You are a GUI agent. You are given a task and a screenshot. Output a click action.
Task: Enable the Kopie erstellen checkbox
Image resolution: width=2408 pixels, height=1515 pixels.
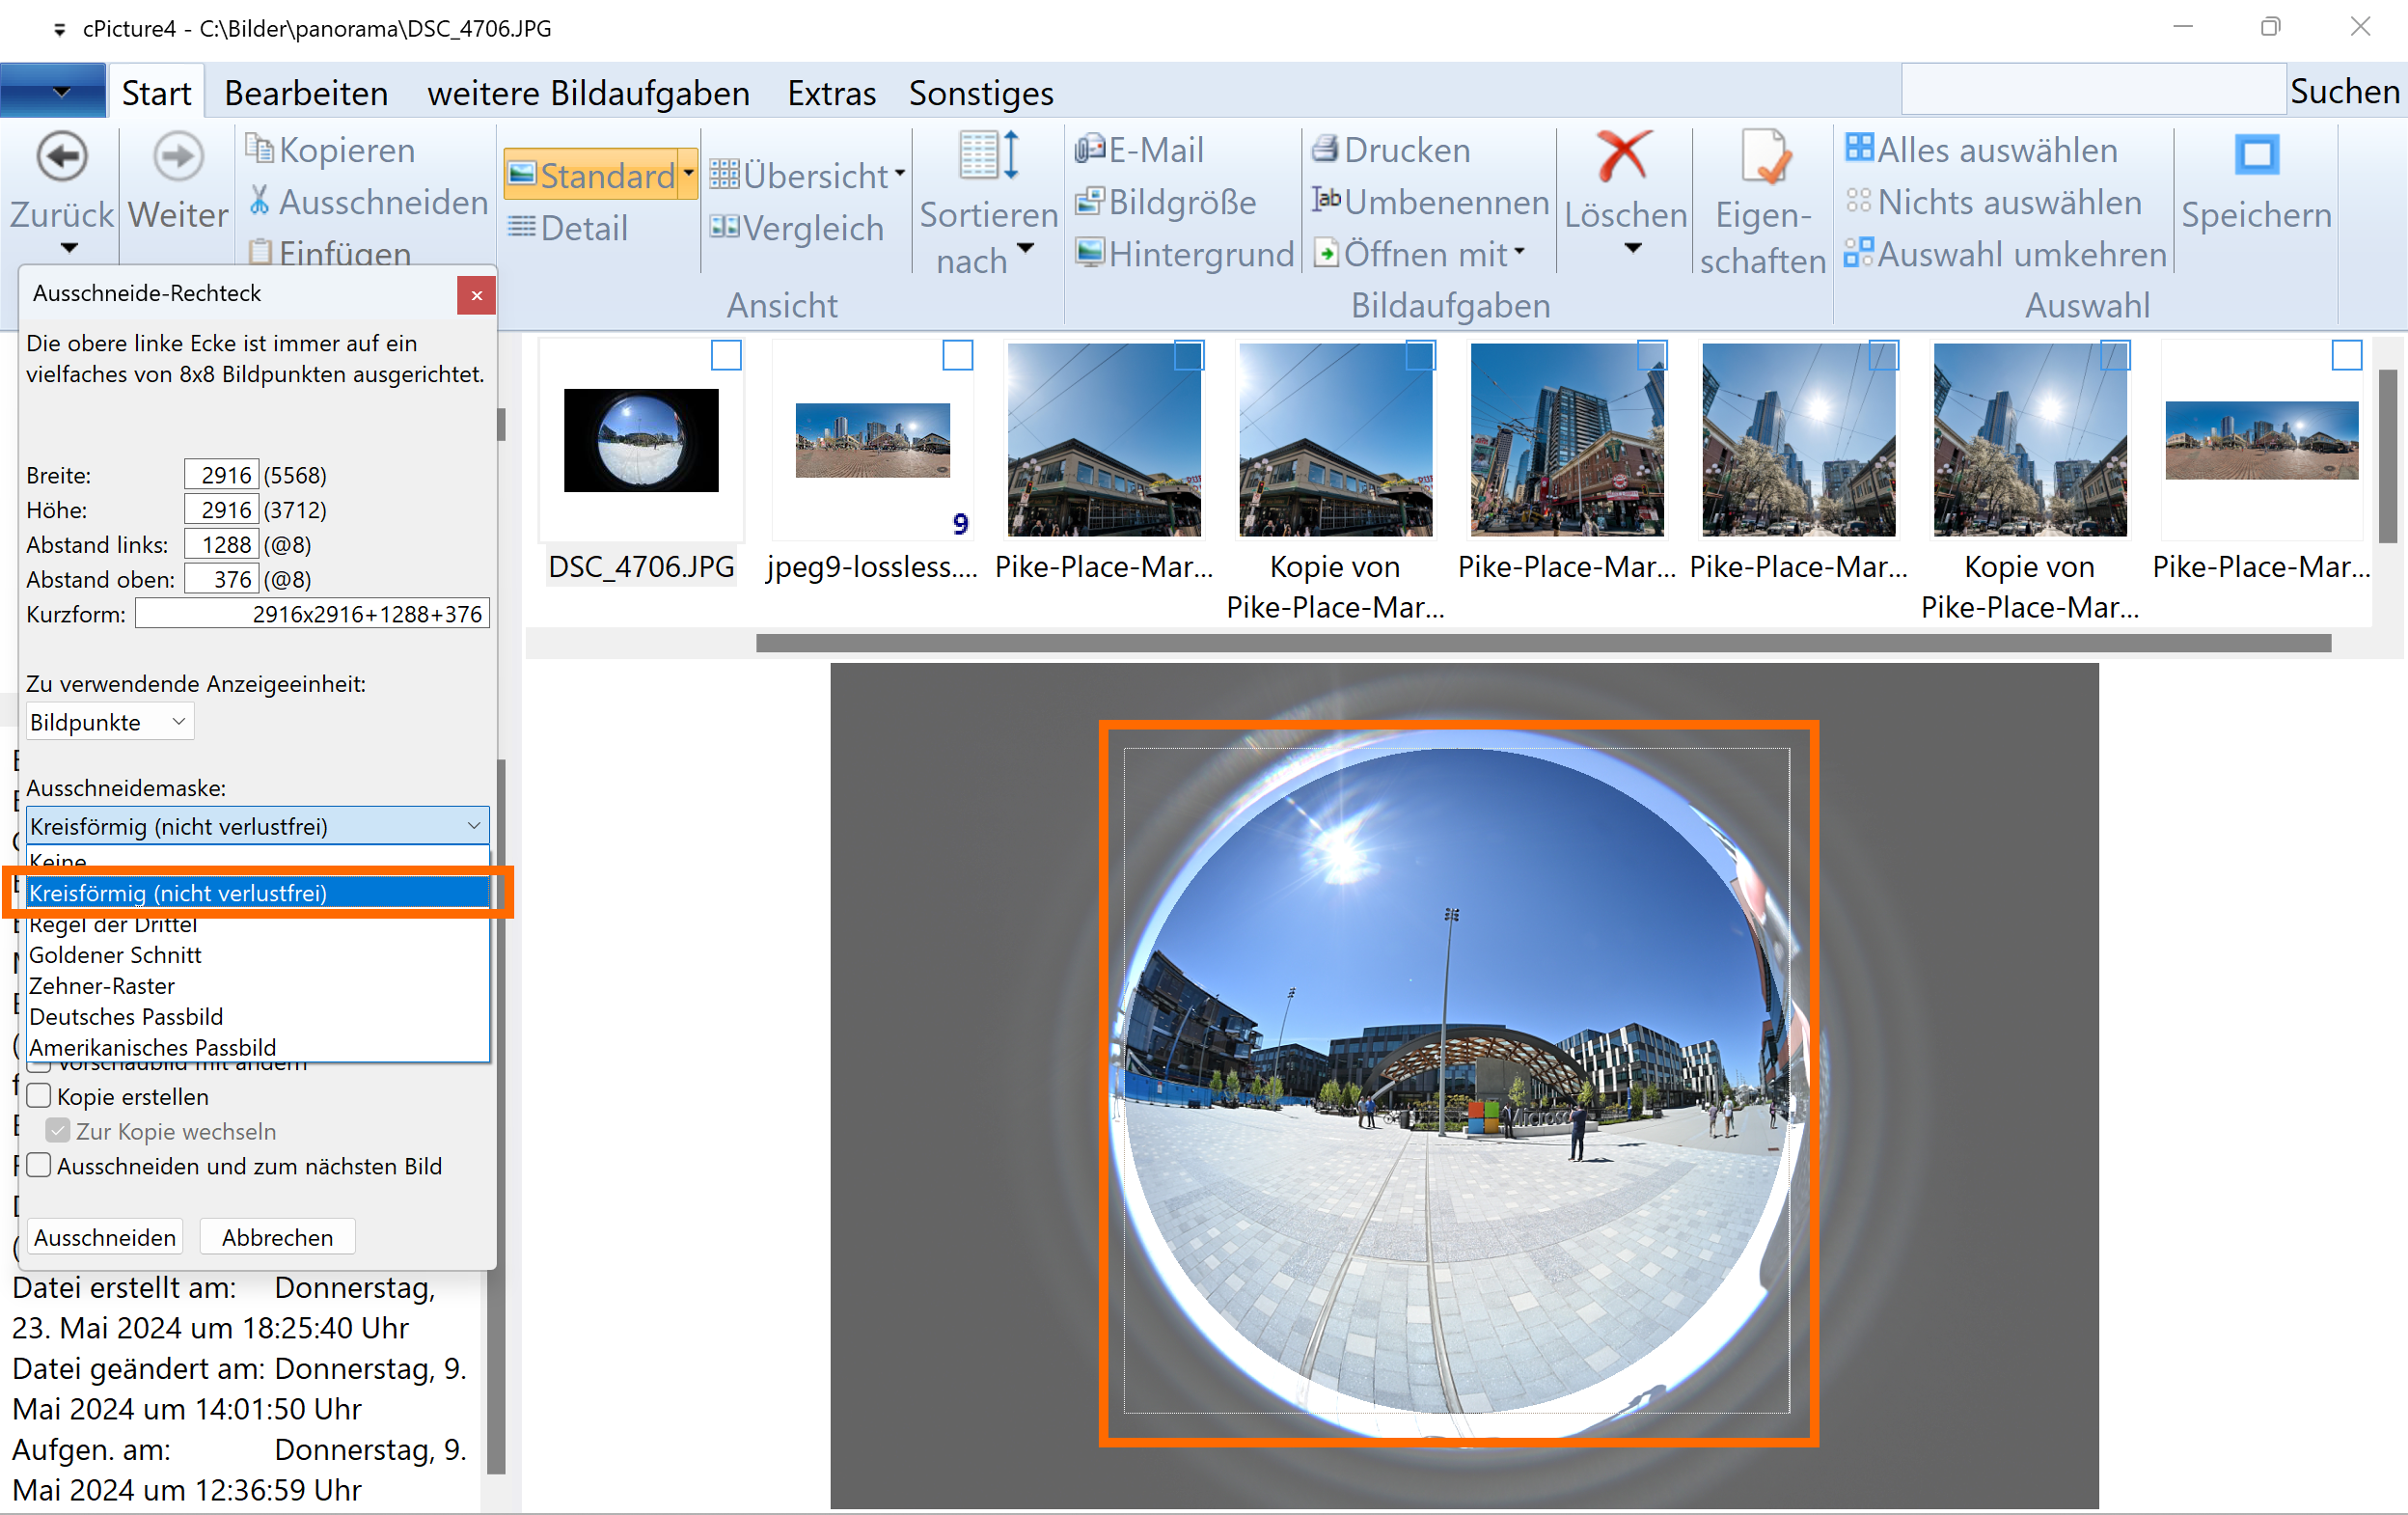point(40,1096)
